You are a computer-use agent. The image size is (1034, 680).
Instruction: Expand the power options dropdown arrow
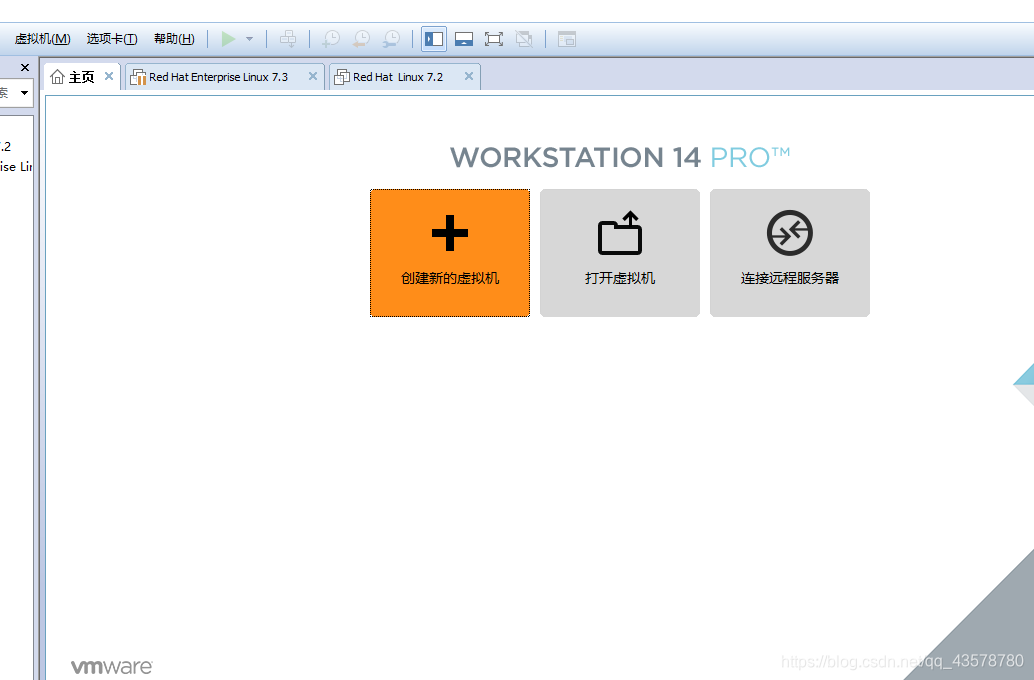(x=249, y=39)
